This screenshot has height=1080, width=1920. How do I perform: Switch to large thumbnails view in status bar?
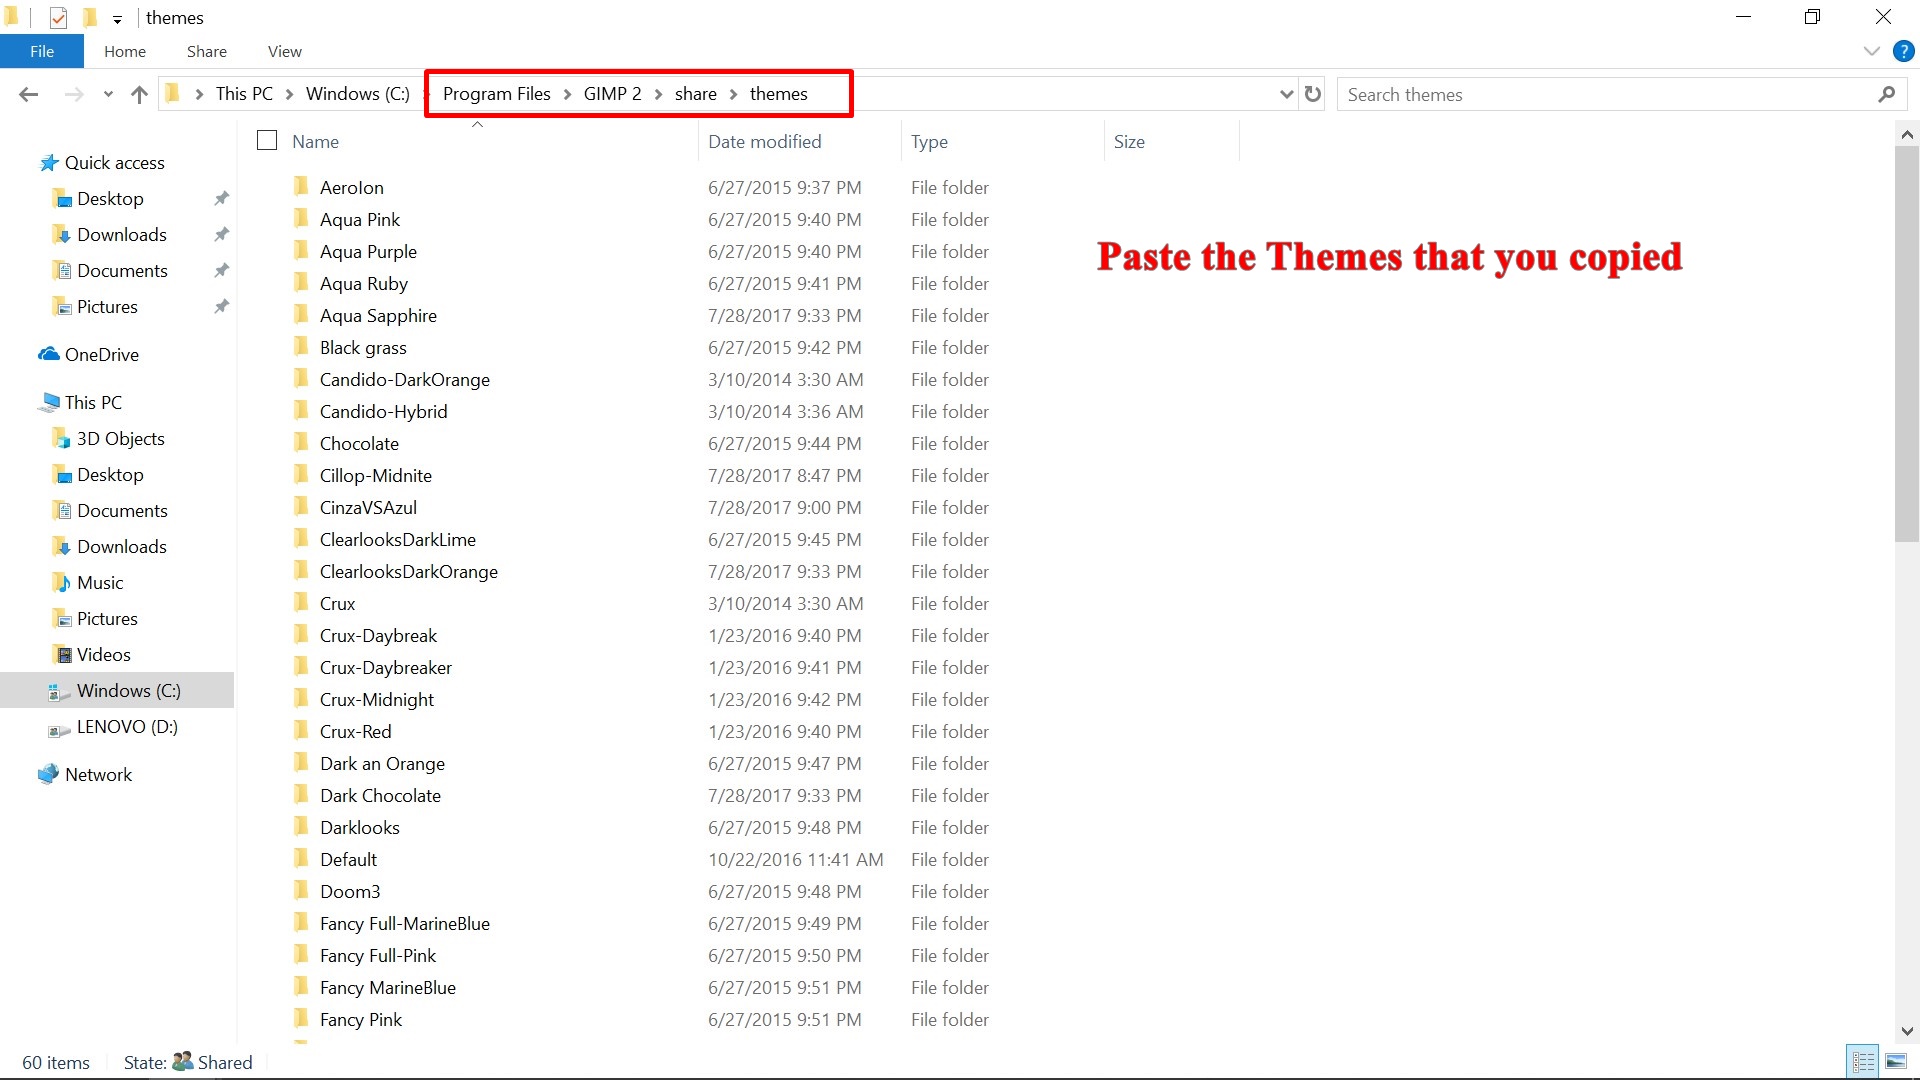click(1898, 1061)
